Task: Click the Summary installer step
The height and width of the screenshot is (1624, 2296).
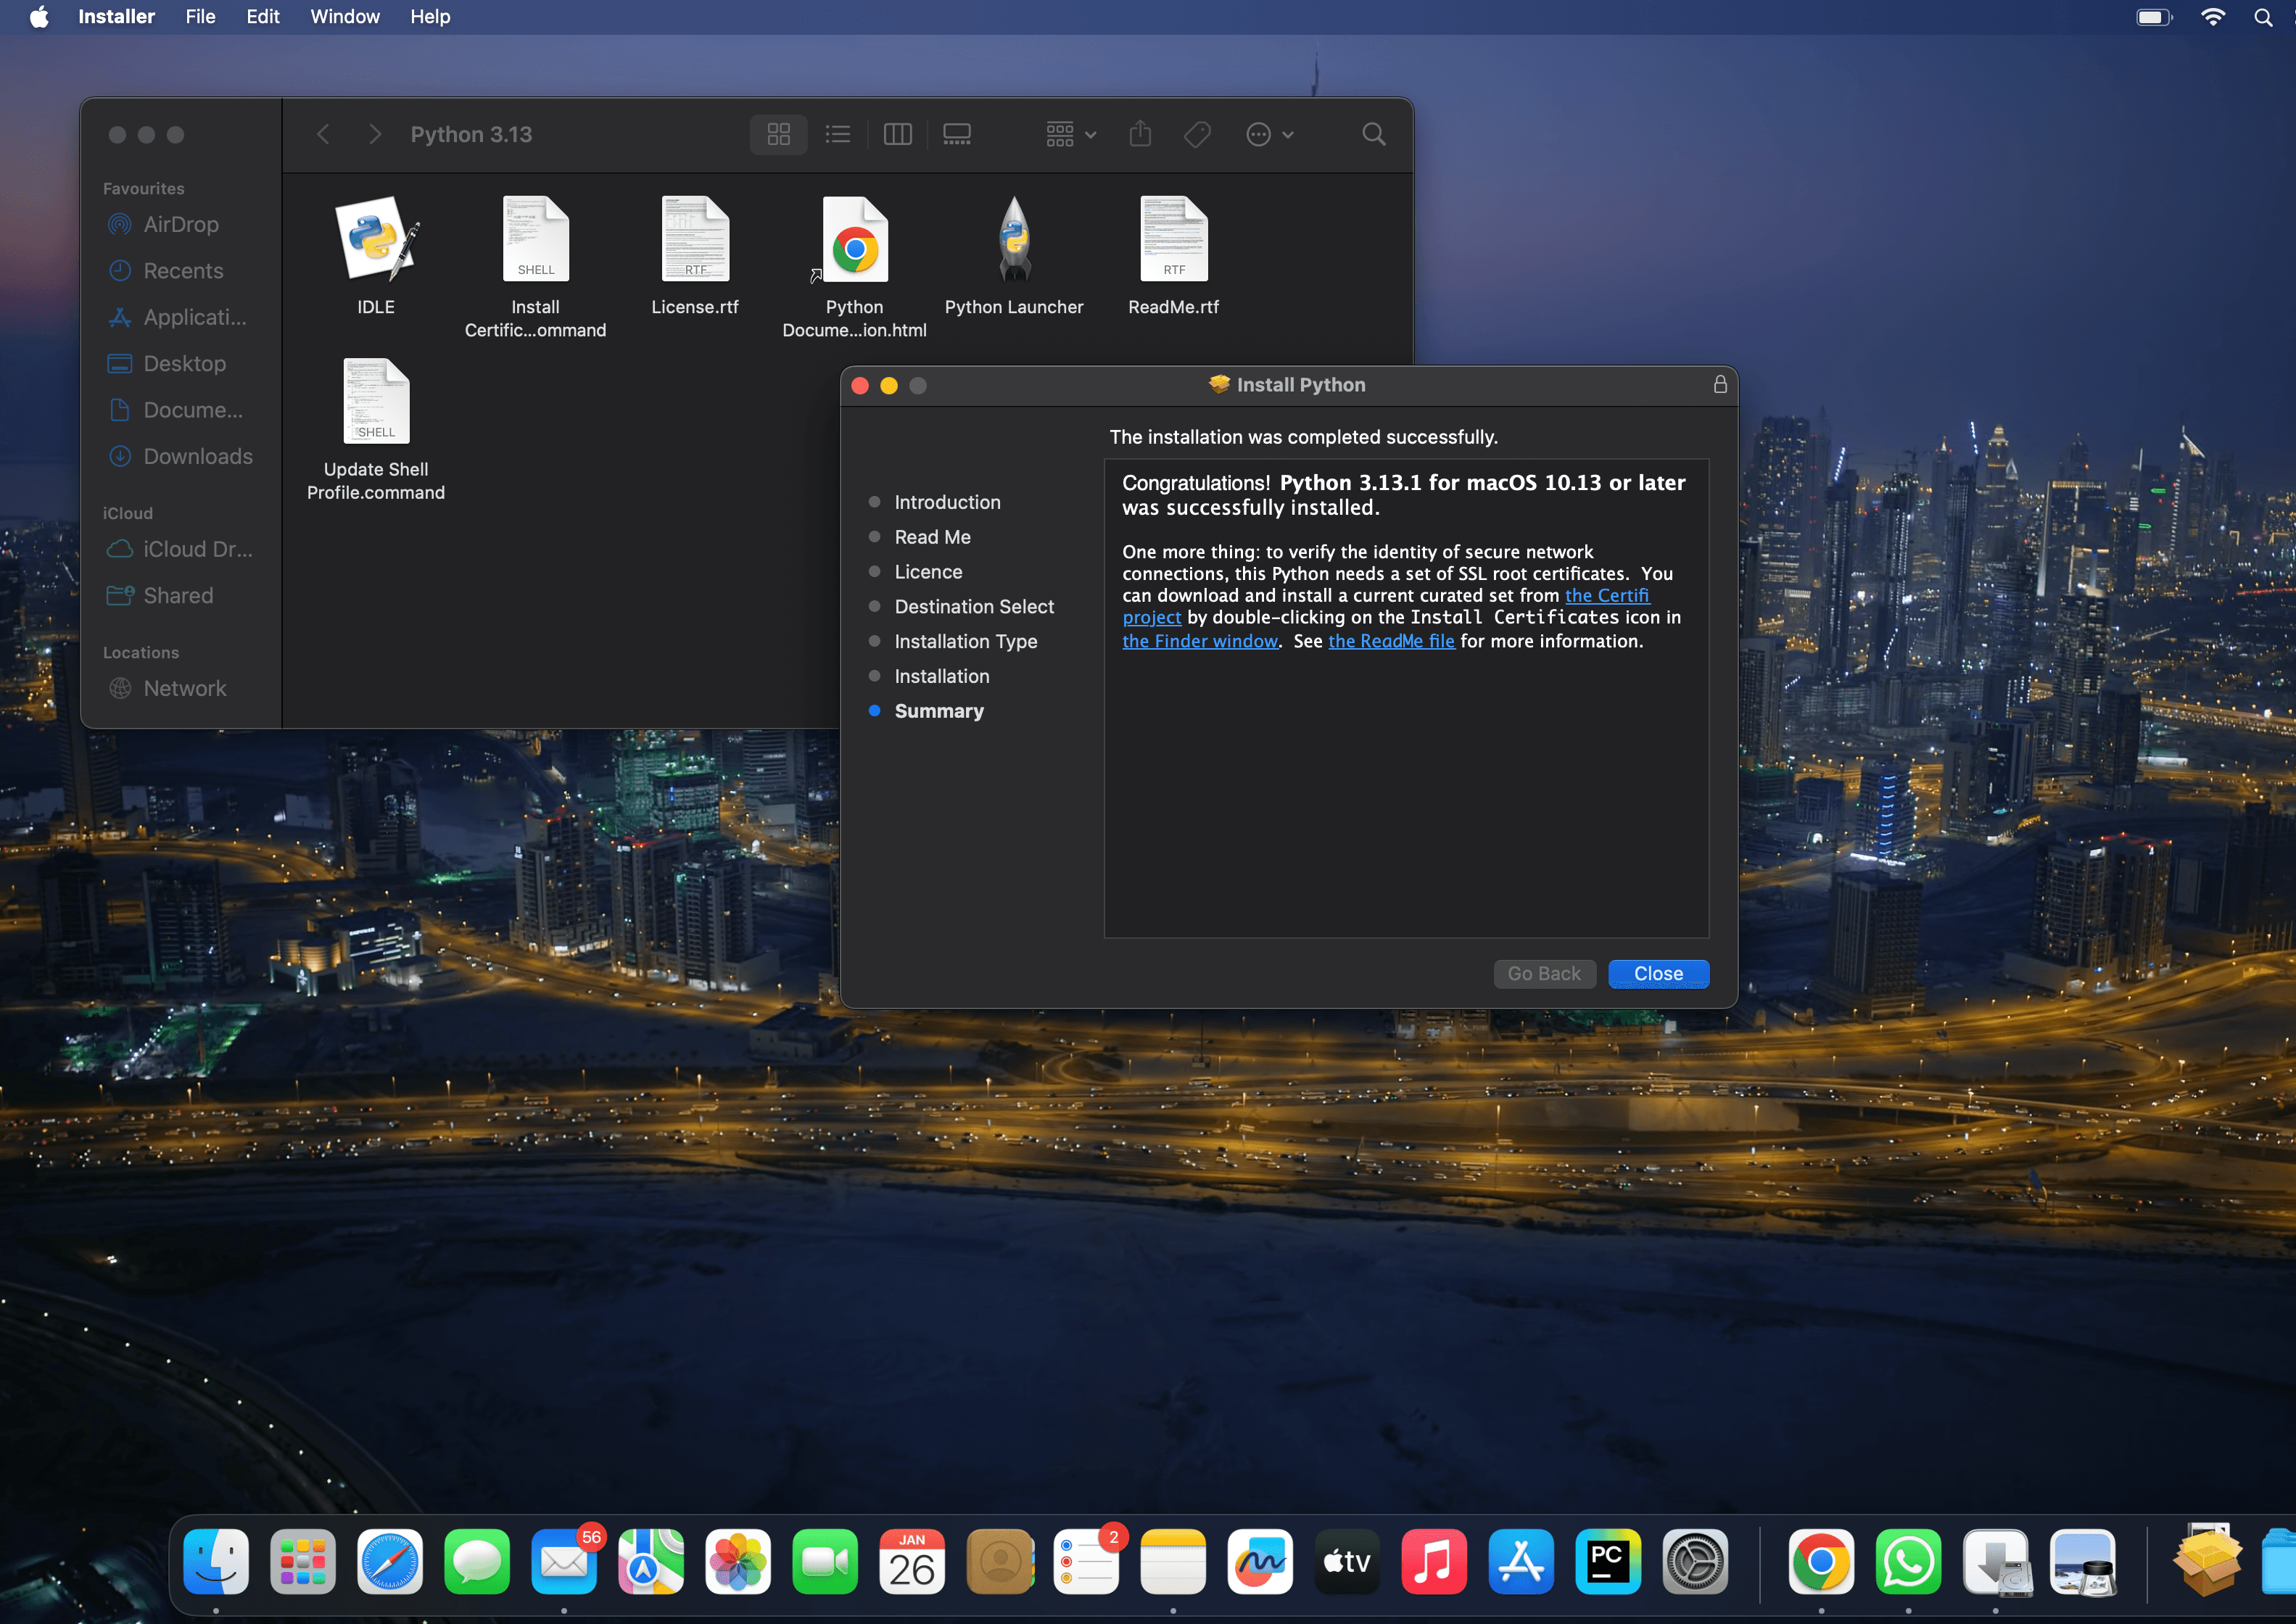Action: point(938,711)
